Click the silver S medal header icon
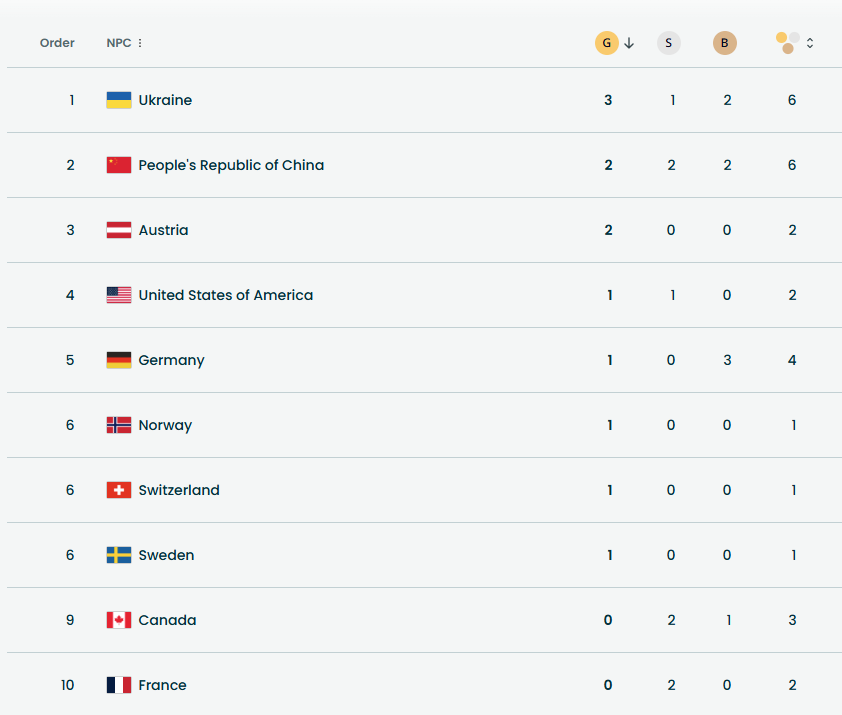Screen dimensions: 842x715 point(669,43)
